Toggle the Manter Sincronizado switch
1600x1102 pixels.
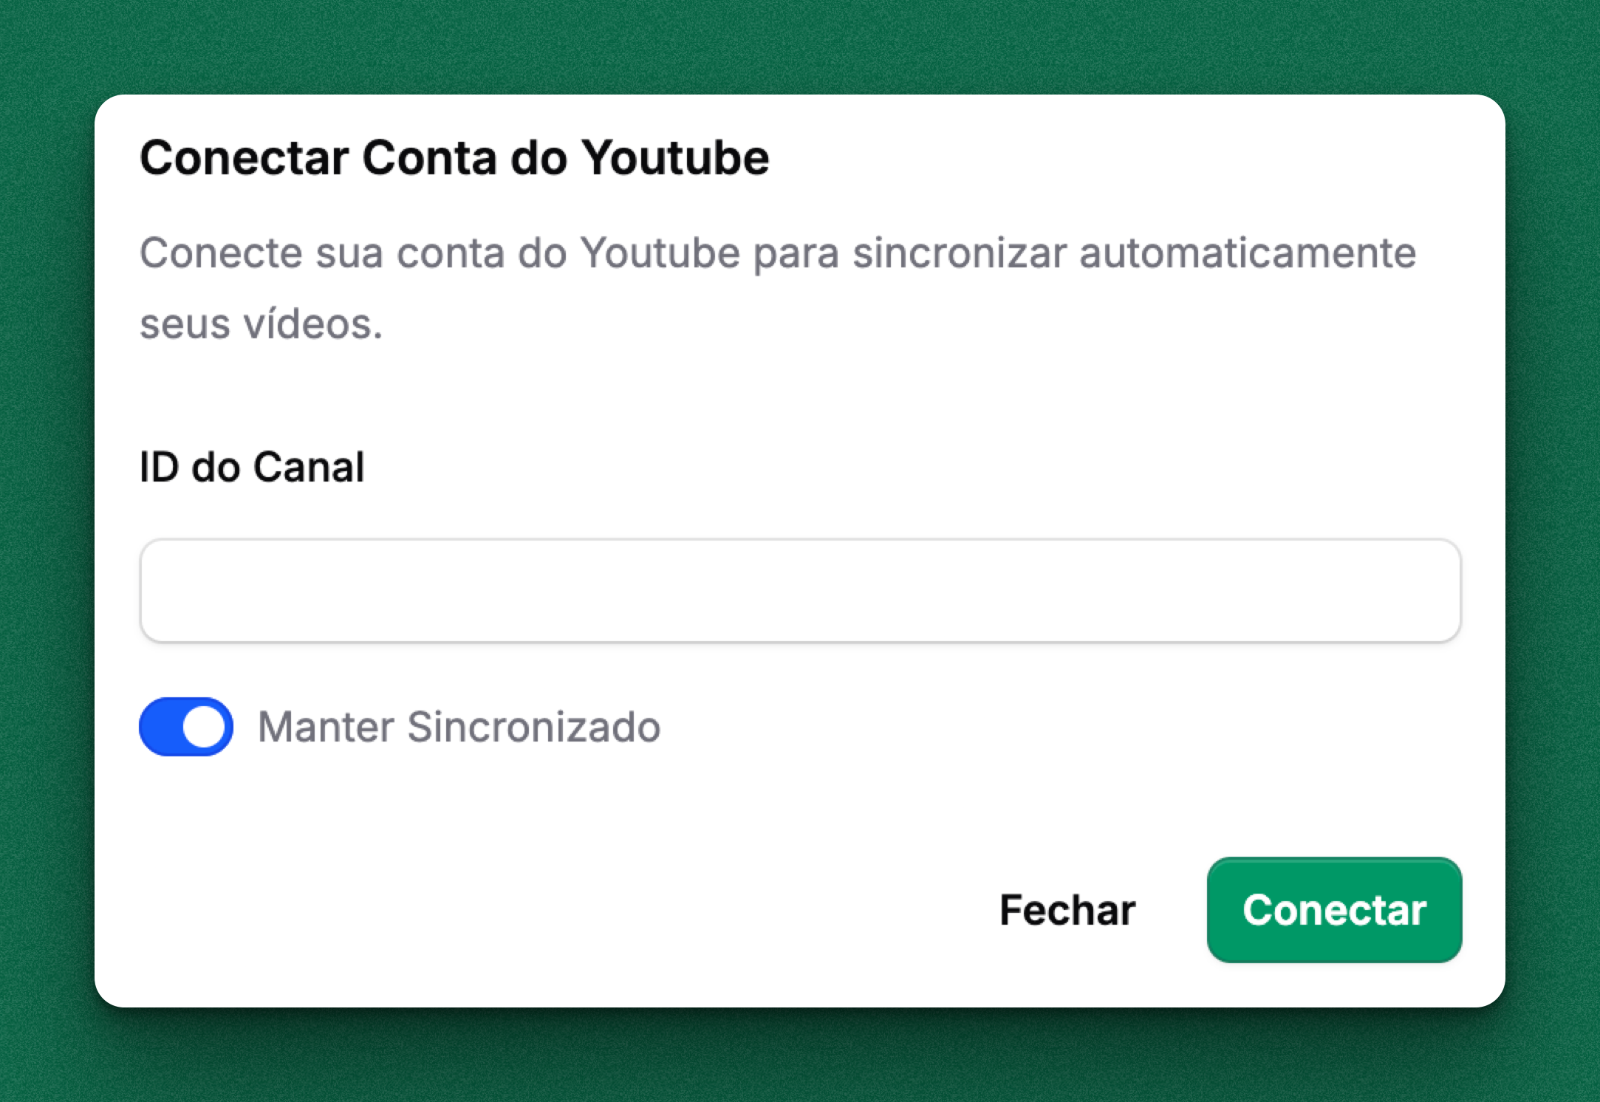pyautogui.click(x=186, y=727)
